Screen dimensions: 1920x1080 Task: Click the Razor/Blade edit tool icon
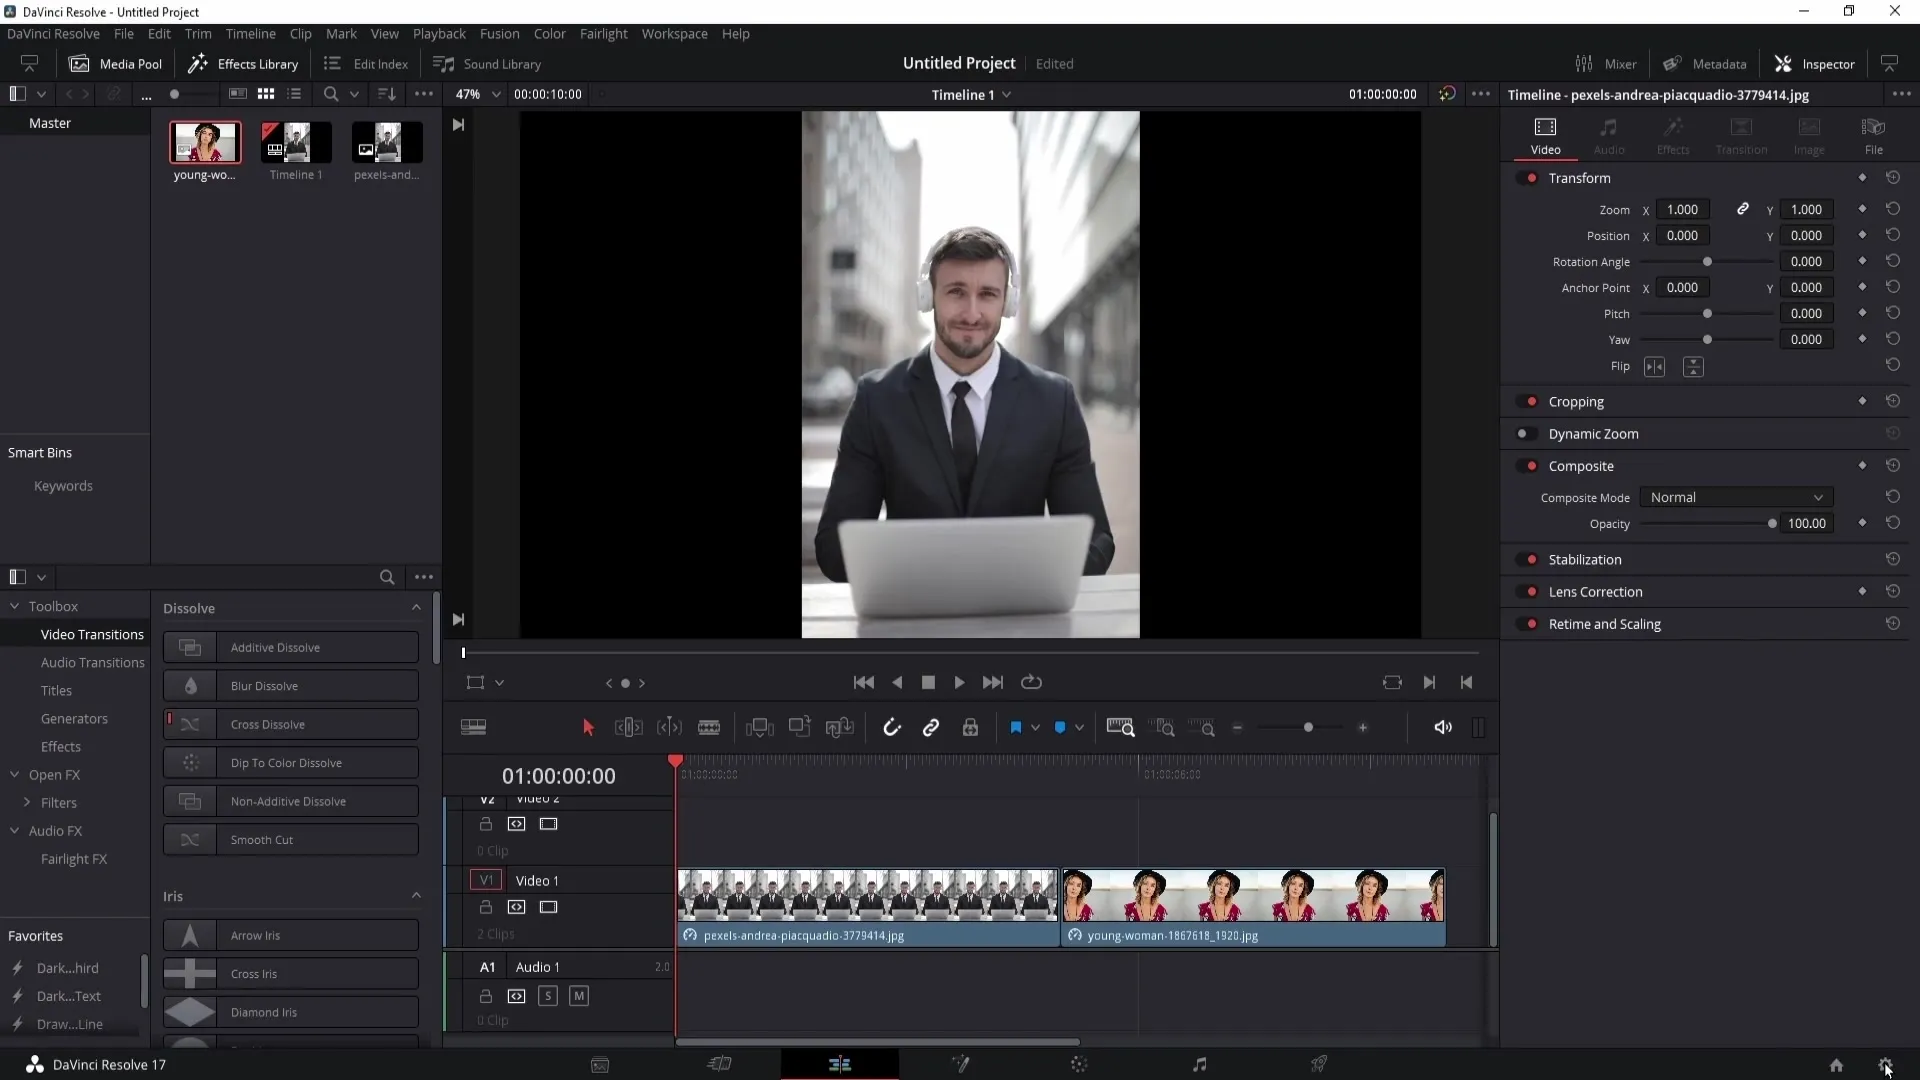(708, 727)
